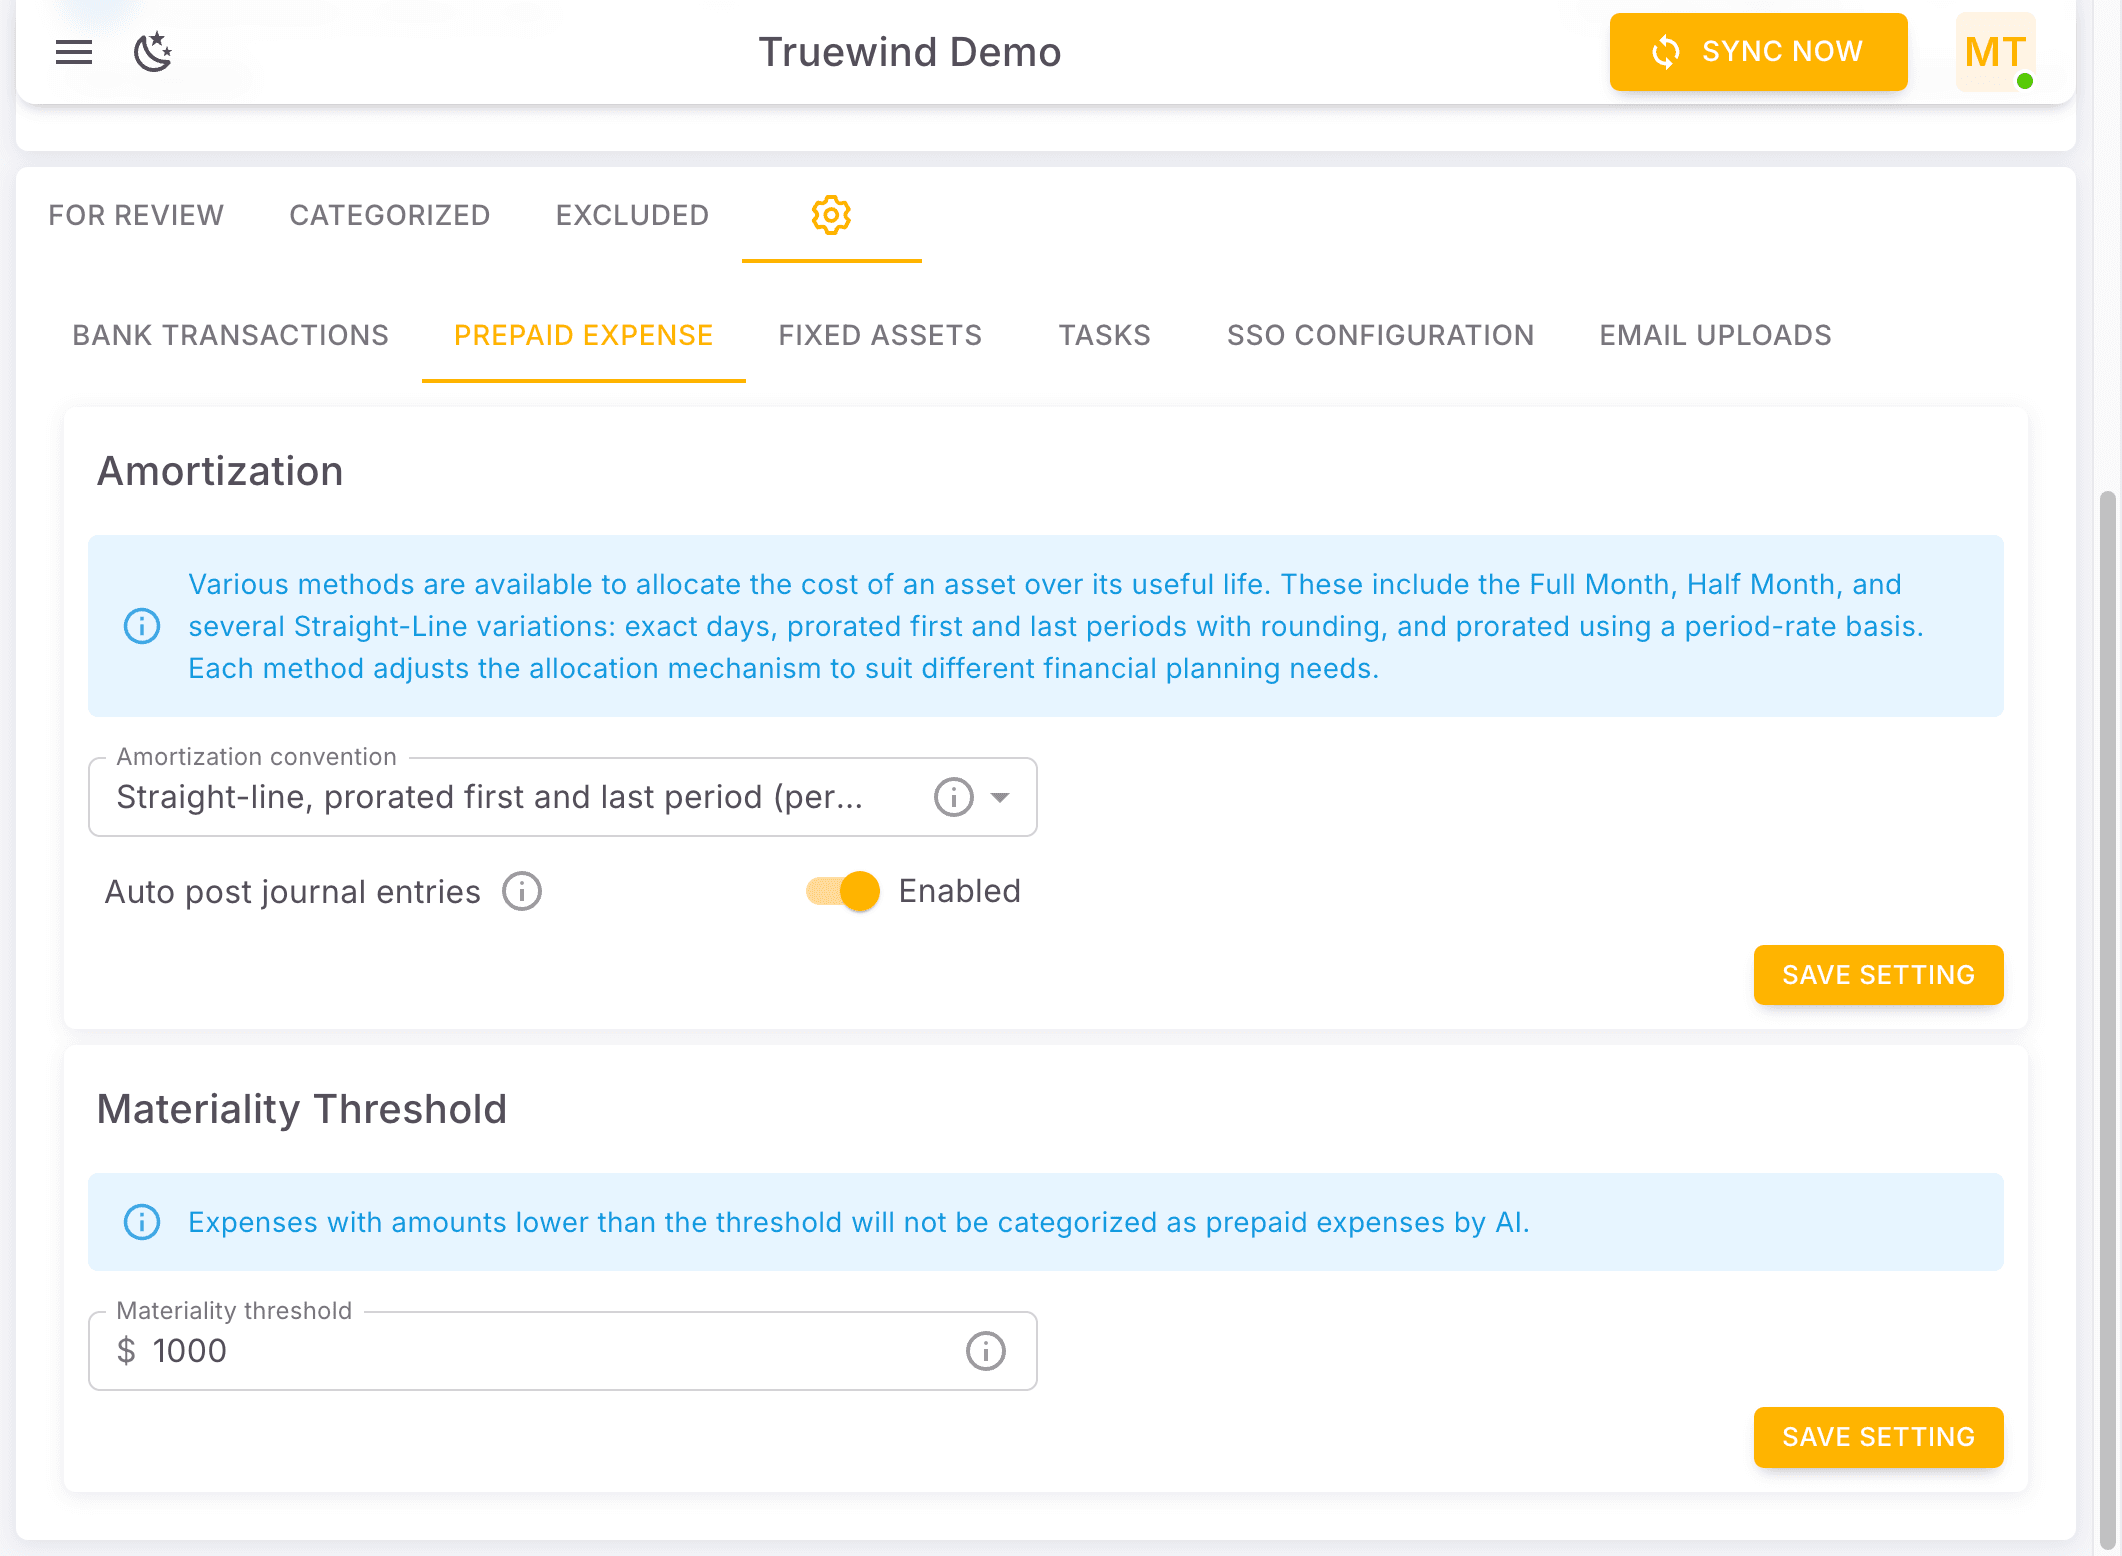
Task: Disable the Auto post journal entries toggle
Action: 841,890
